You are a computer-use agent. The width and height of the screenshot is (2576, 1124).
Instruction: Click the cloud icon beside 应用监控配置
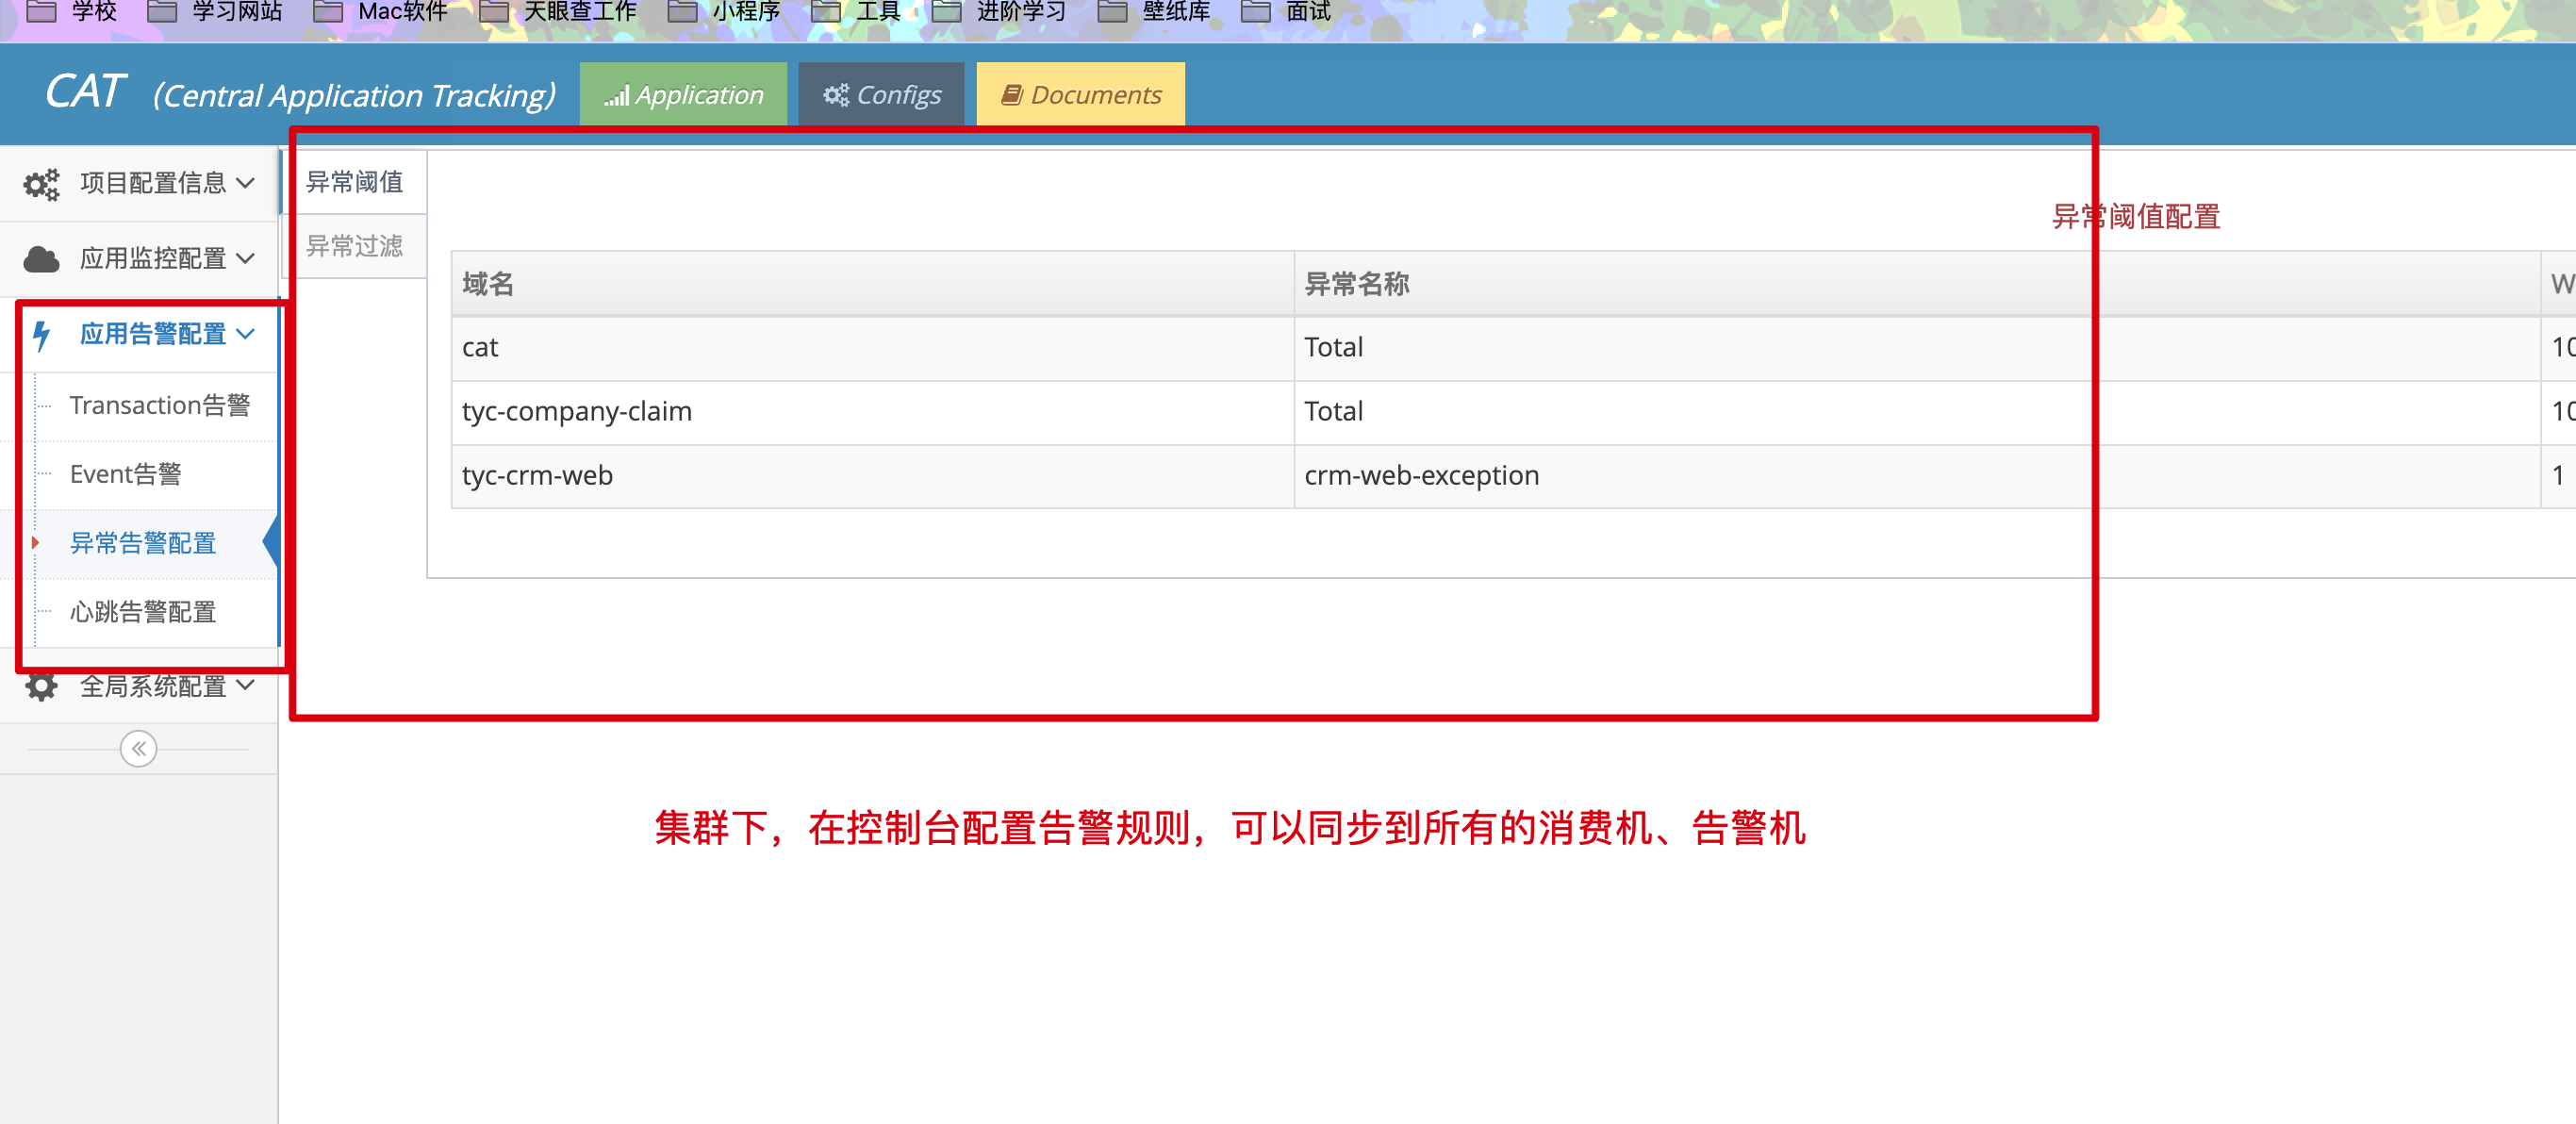click(42, 259)
